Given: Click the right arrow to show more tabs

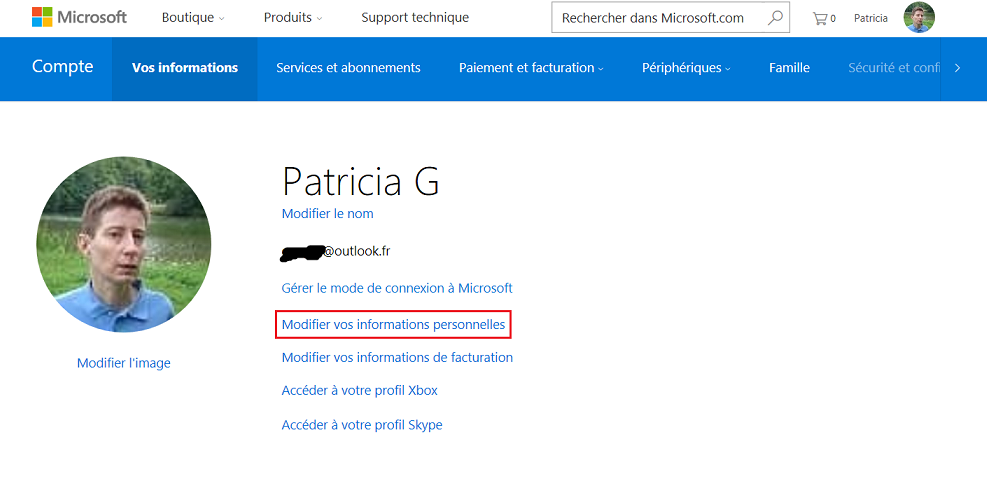Looking at the screenshot, I should [x=957, y=68].
